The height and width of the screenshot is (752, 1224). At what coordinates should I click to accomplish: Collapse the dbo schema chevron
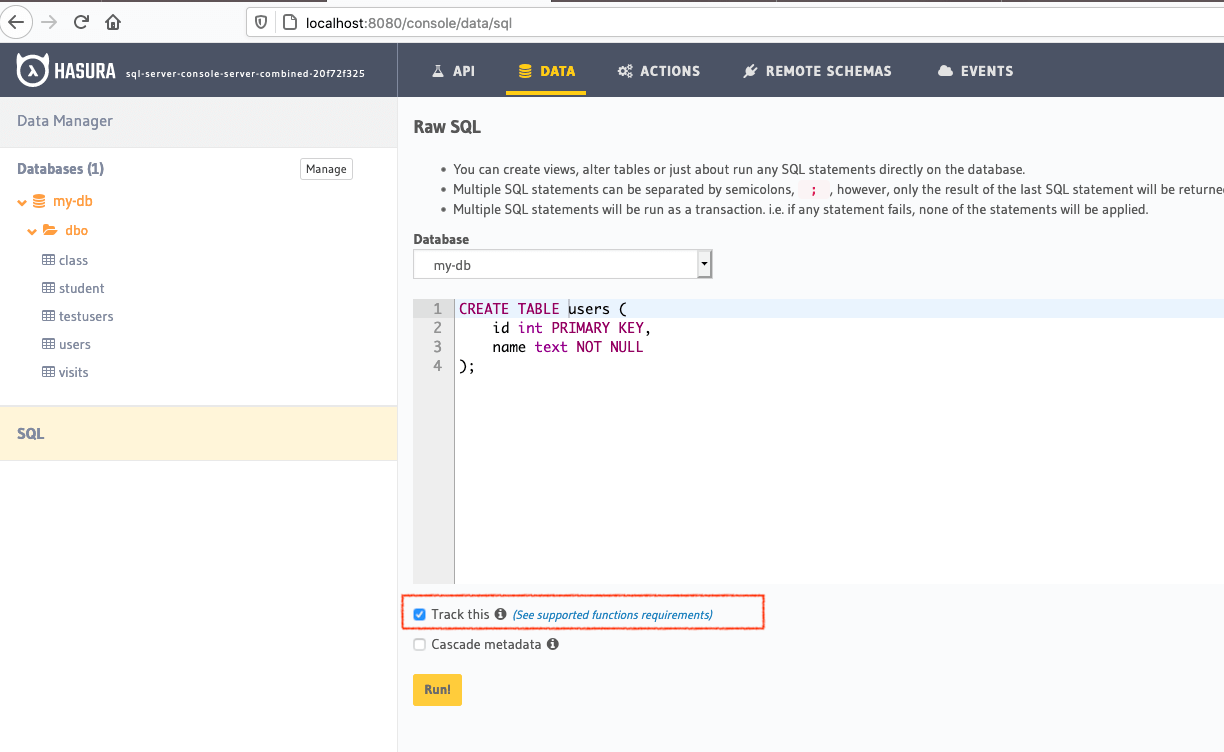point(32,232)
